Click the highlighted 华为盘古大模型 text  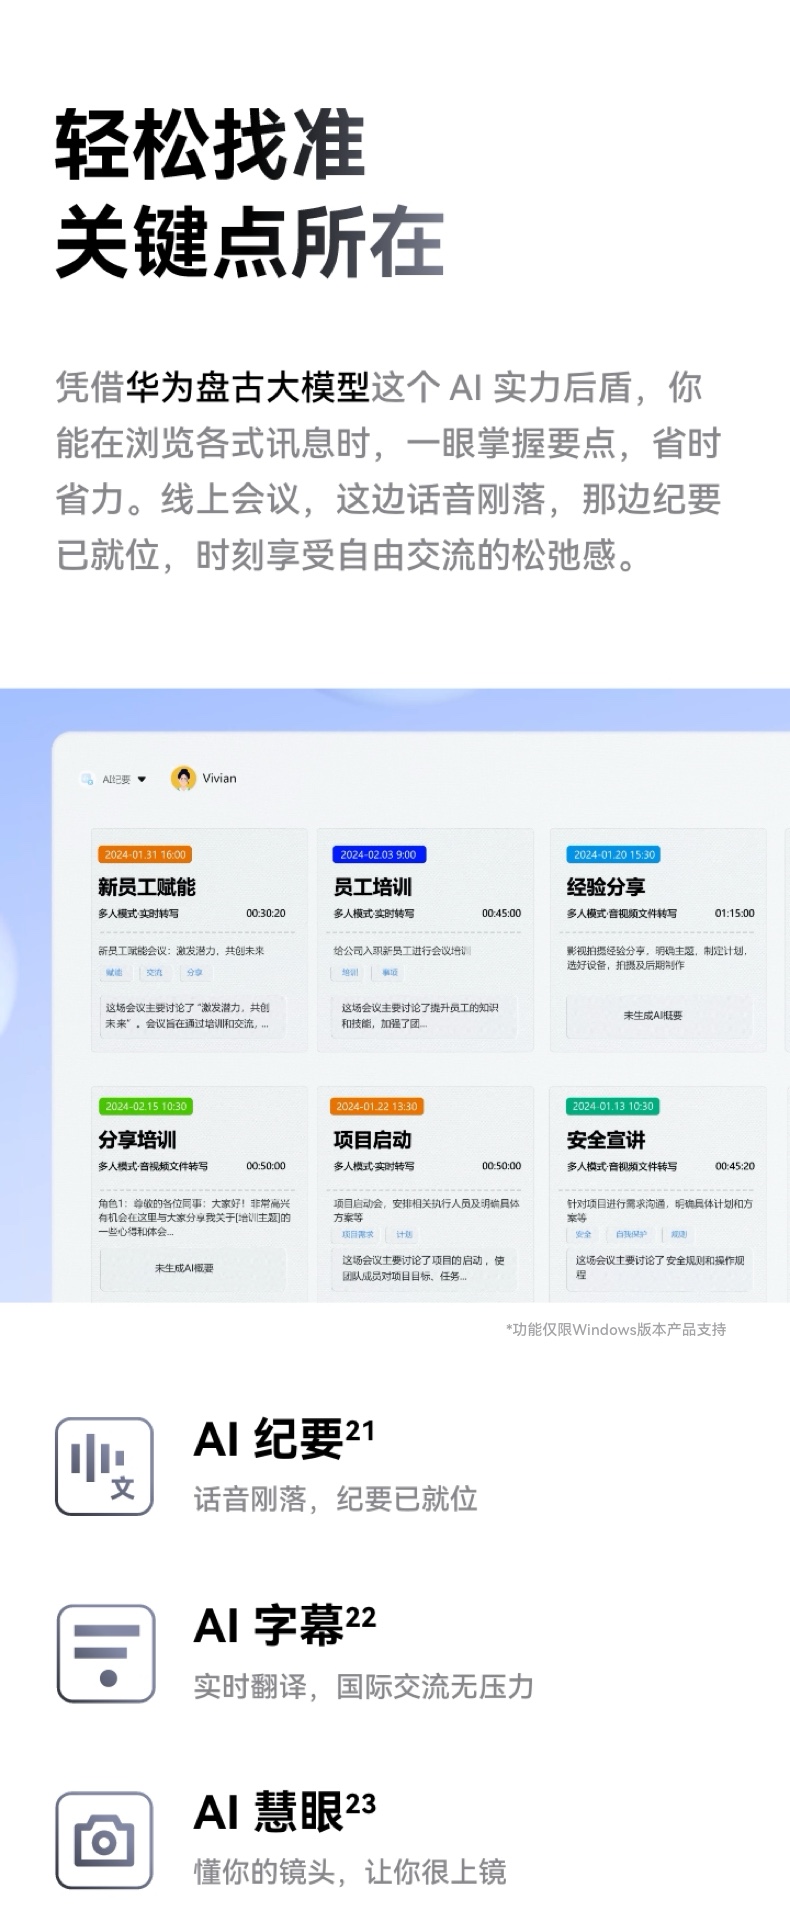248,387
